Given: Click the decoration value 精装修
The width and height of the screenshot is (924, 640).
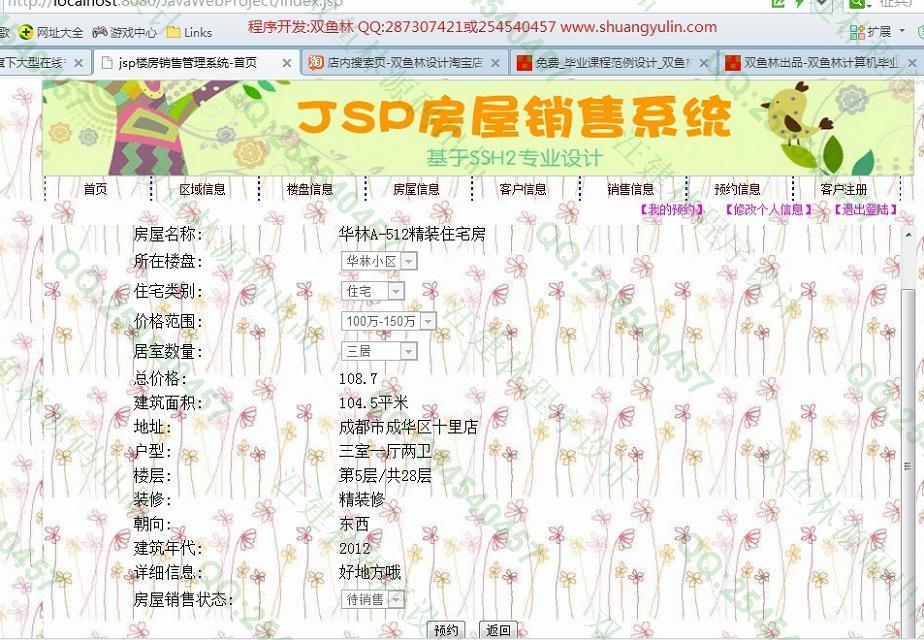Looking at the screenshot, I should point(362,500).
